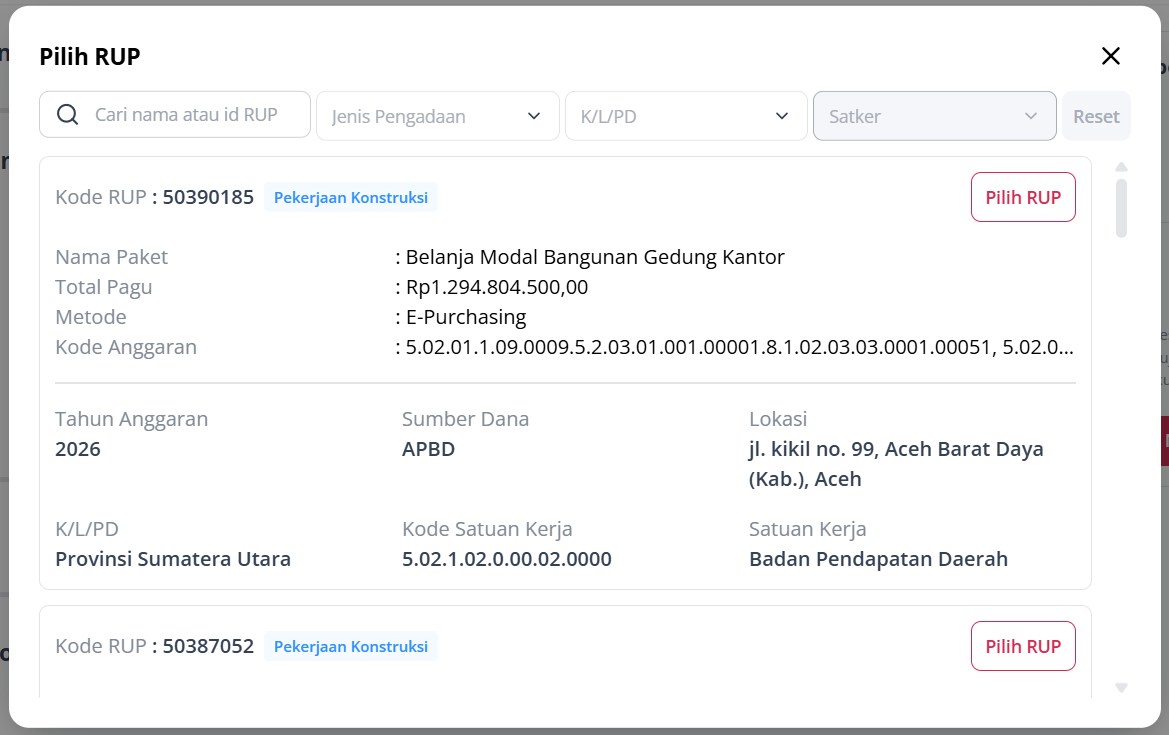1169x735 pixels.
Task: Click the scrollbar up arrow
Action: click(x=1121, y=167)
